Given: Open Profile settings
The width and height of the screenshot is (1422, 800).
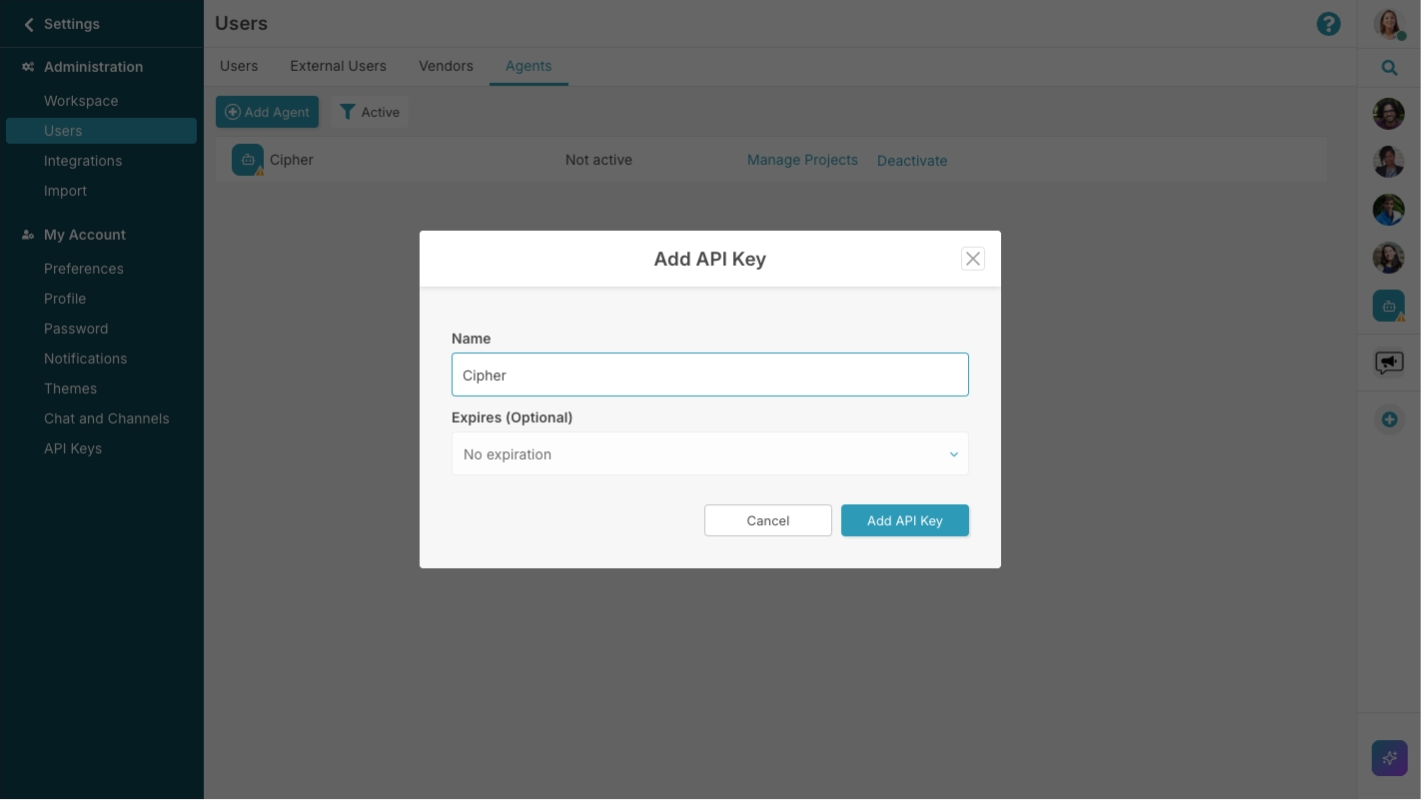Looking at the screenshot, I should [65, 299].
